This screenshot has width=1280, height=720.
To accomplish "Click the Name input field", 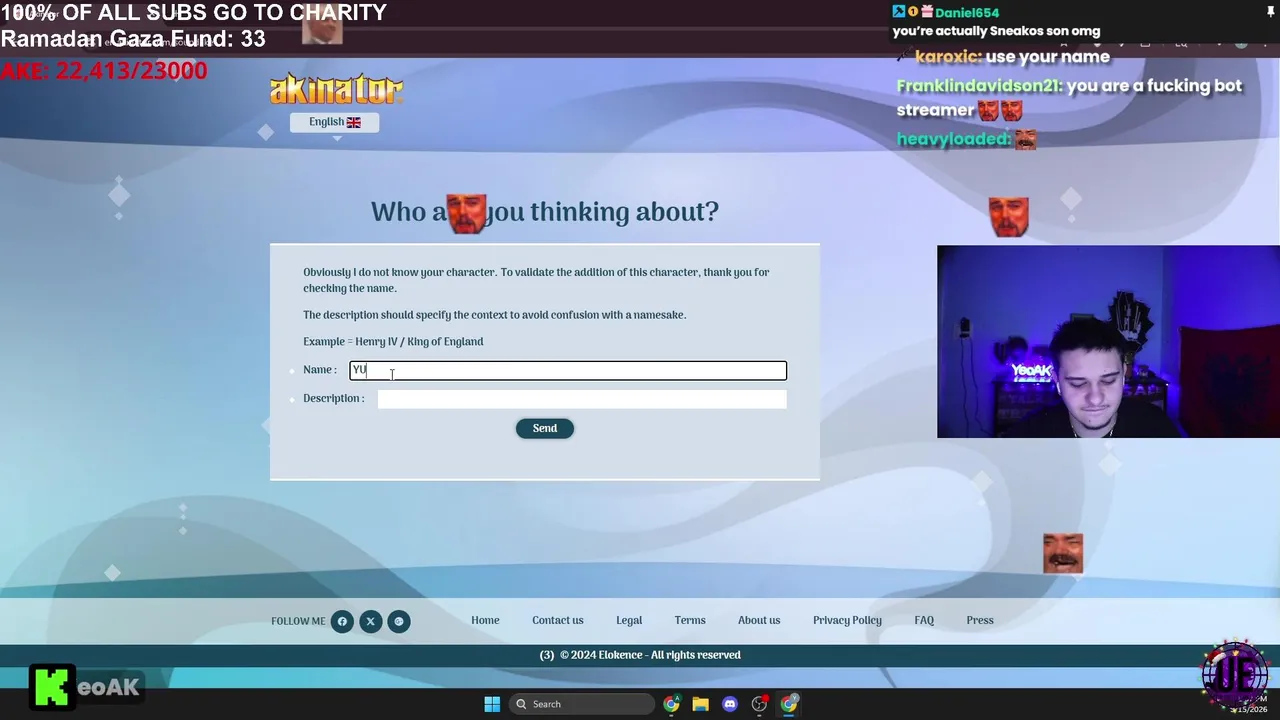I will point(568,371).
